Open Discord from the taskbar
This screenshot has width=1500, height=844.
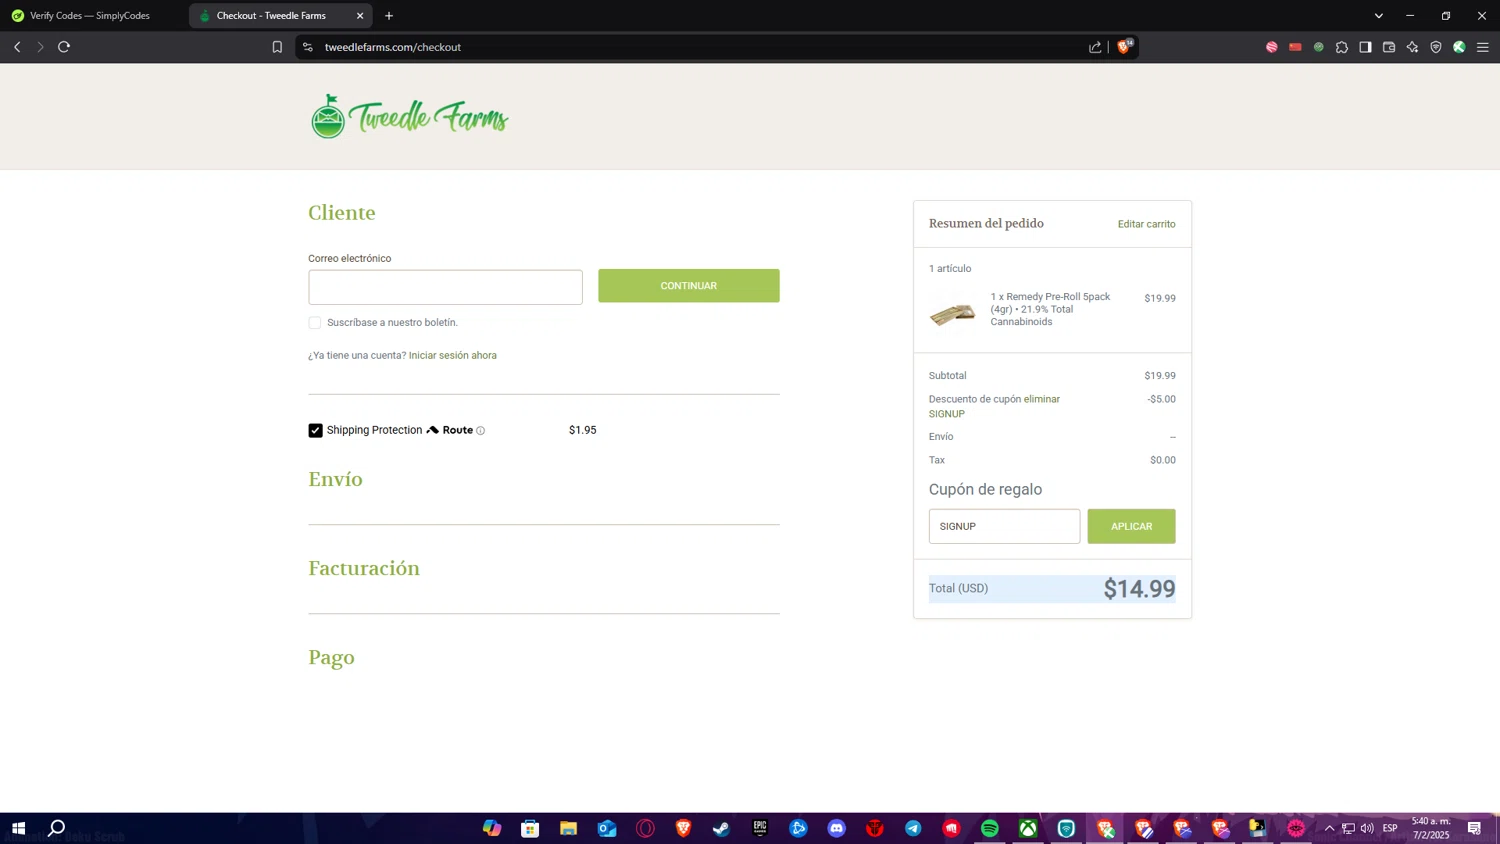coord(837,828)
